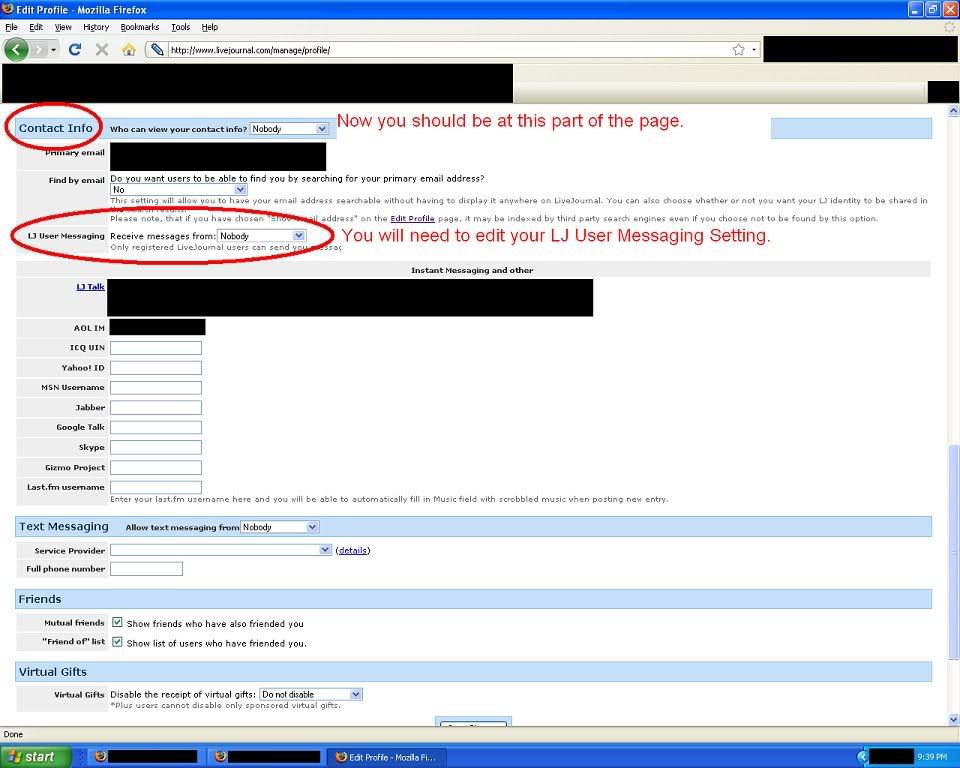
Task: Open the Bookmarks menu
Action: pos(140,27)
